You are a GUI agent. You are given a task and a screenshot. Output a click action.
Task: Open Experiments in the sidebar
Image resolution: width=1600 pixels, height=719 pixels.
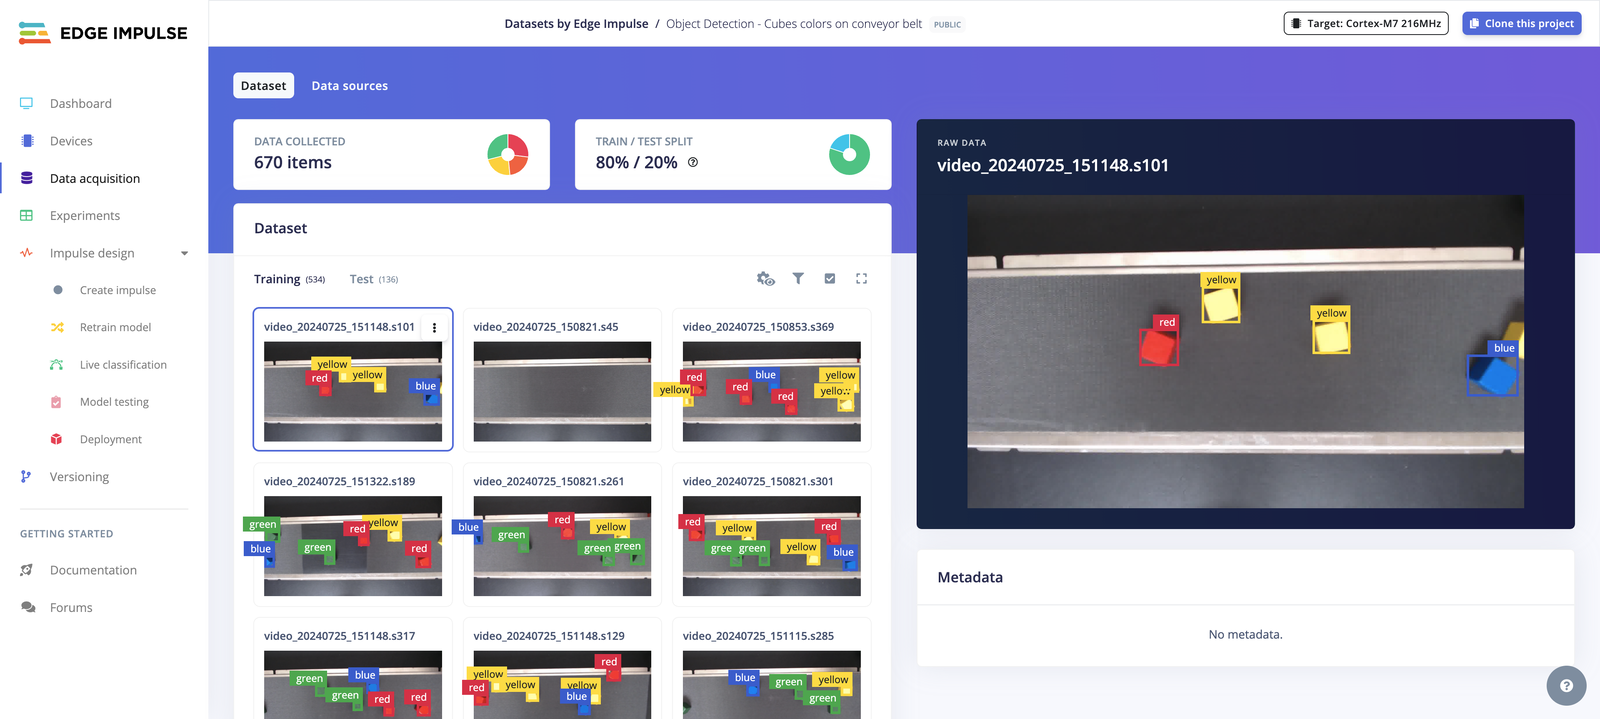pos(85,215)
